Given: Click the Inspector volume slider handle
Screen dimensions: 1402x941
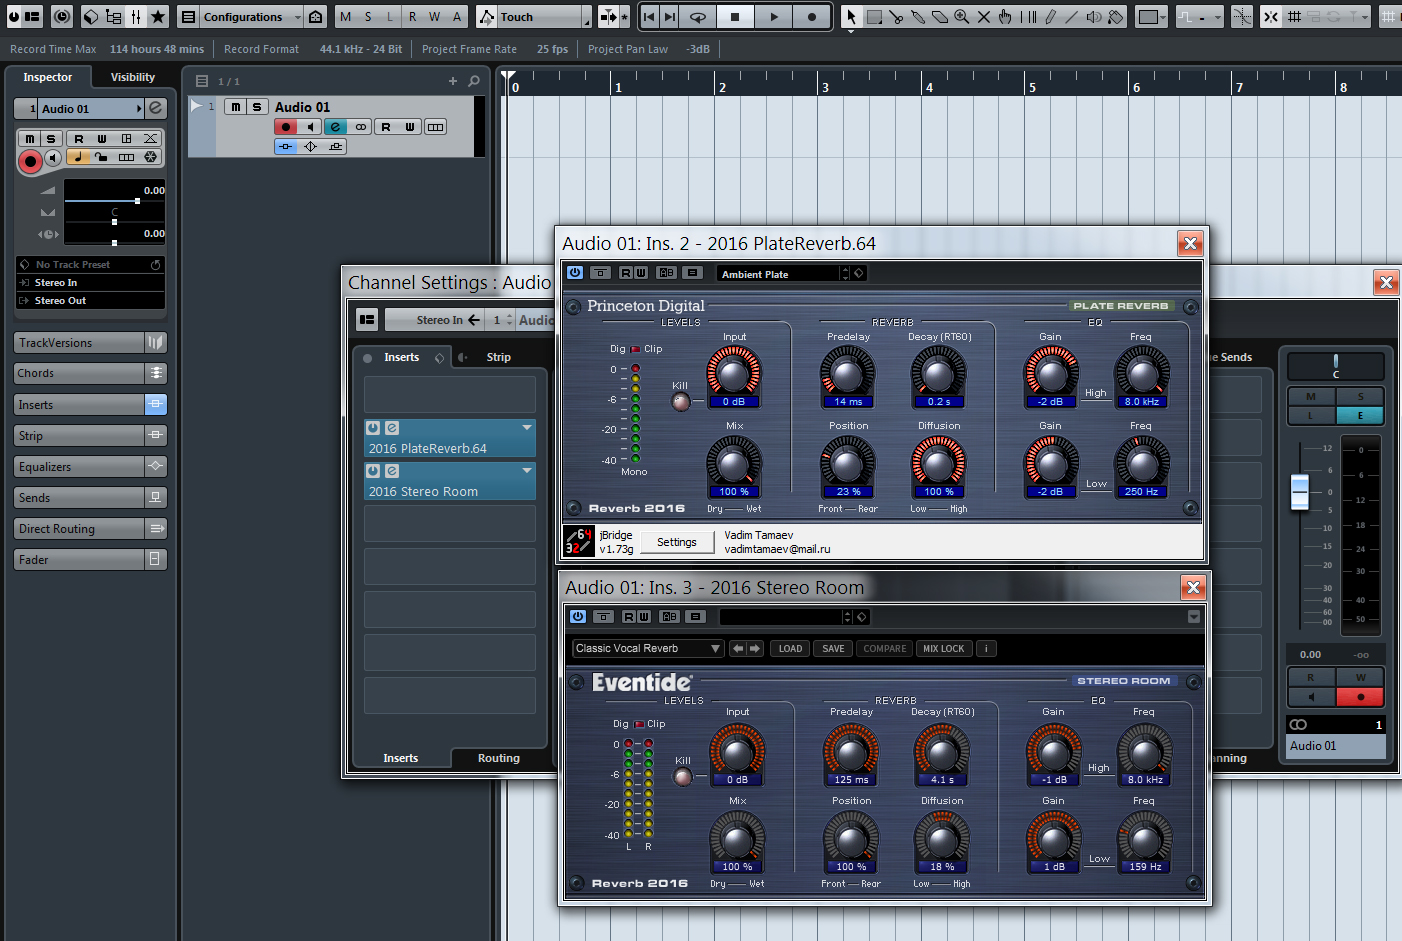Looking at the screenshot, I should tap(137, 201).
